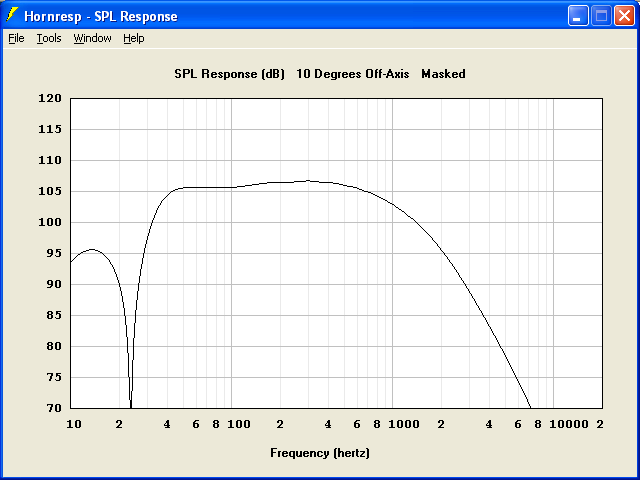Minimize the Hornresp SPL Response window
Image resolution: width=640 pixels, height=480 pixels.
coord(578,16)
